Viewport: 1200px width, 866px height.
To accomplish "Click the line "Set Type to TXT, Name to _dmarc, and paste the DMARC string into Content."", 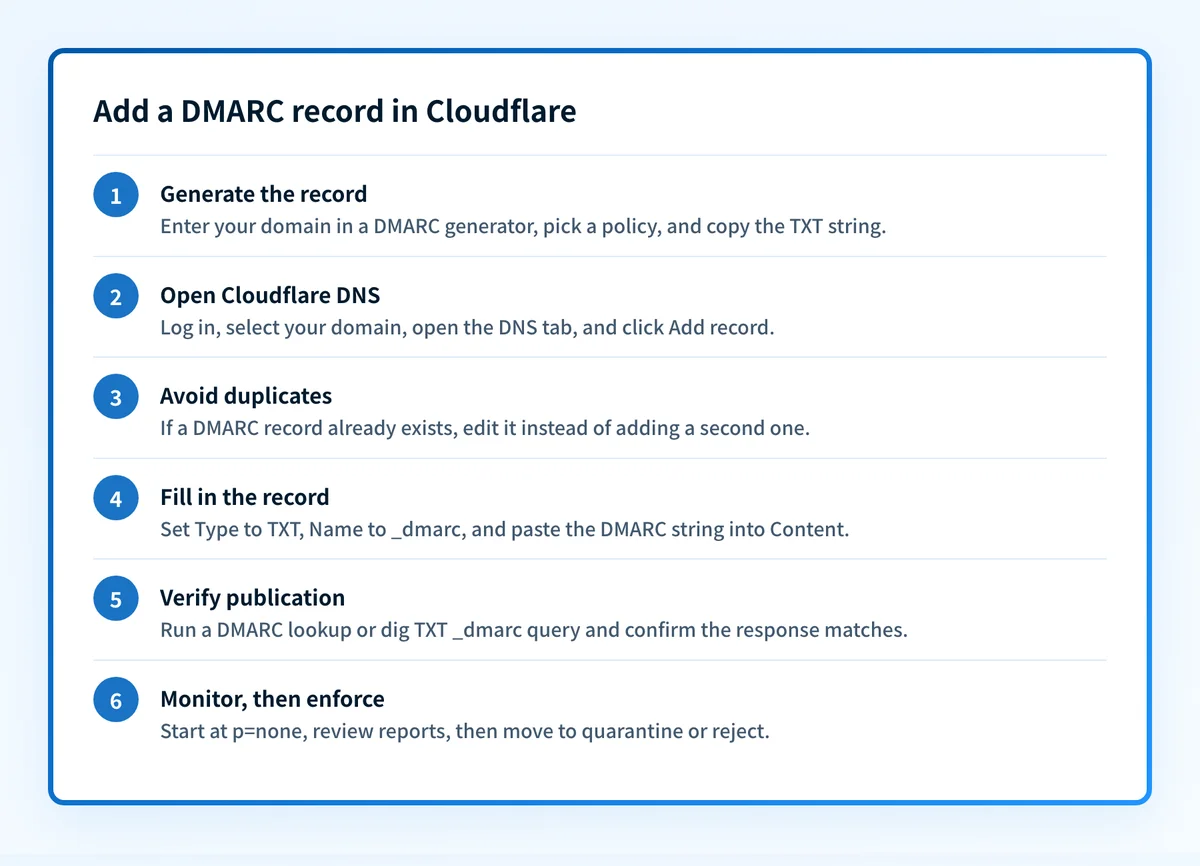I will (x=505, y=529).
